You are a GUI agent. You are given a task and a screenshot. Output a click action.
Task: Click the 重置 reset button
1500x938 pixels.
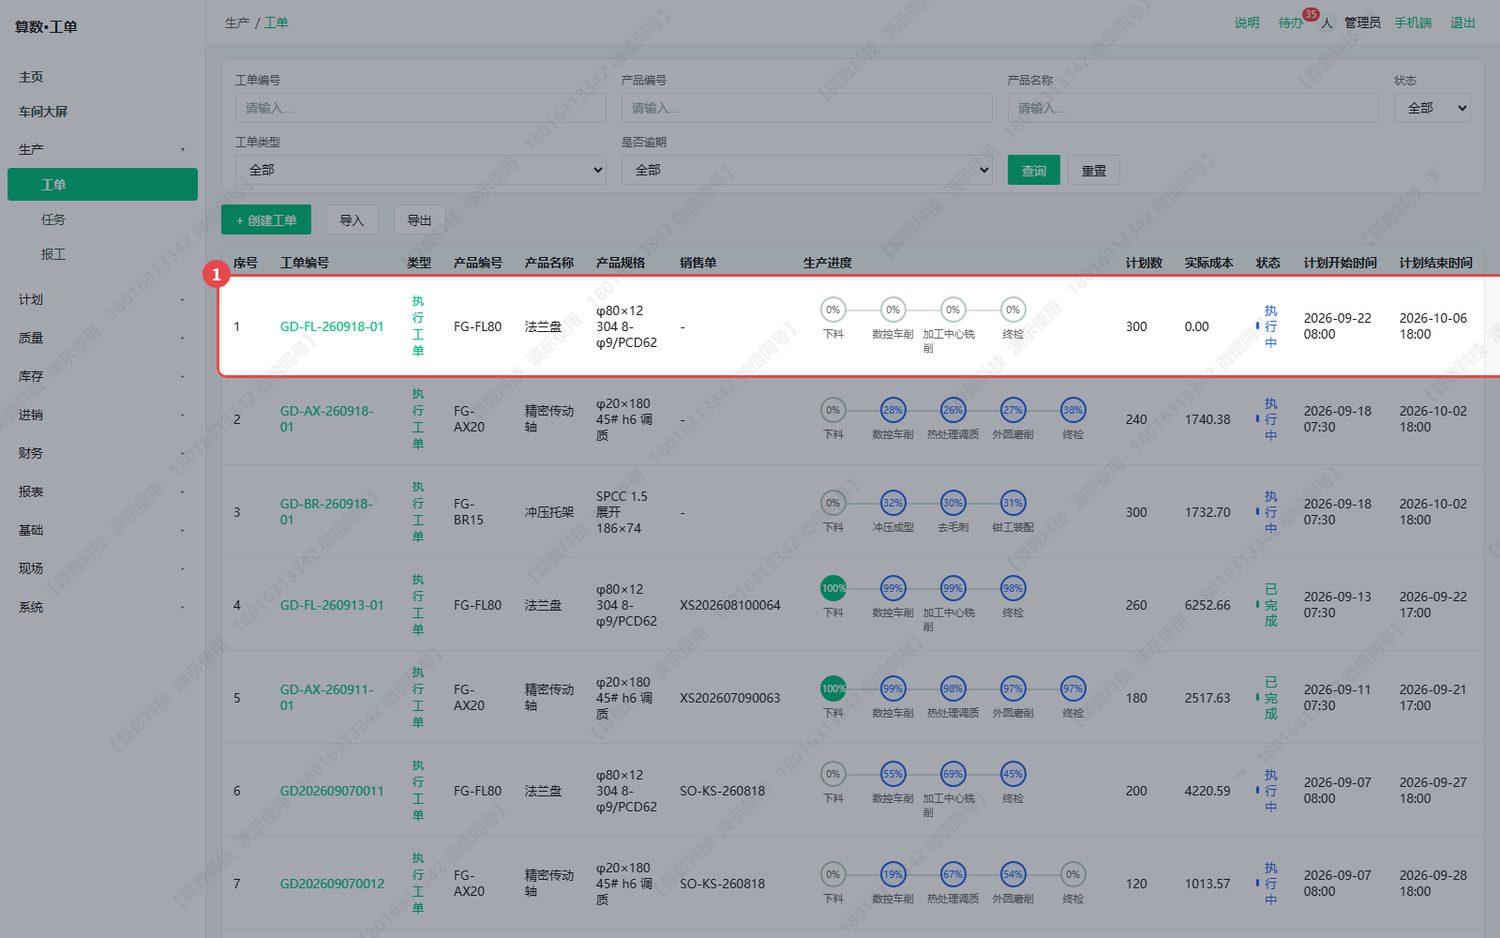coord(1094,170)
